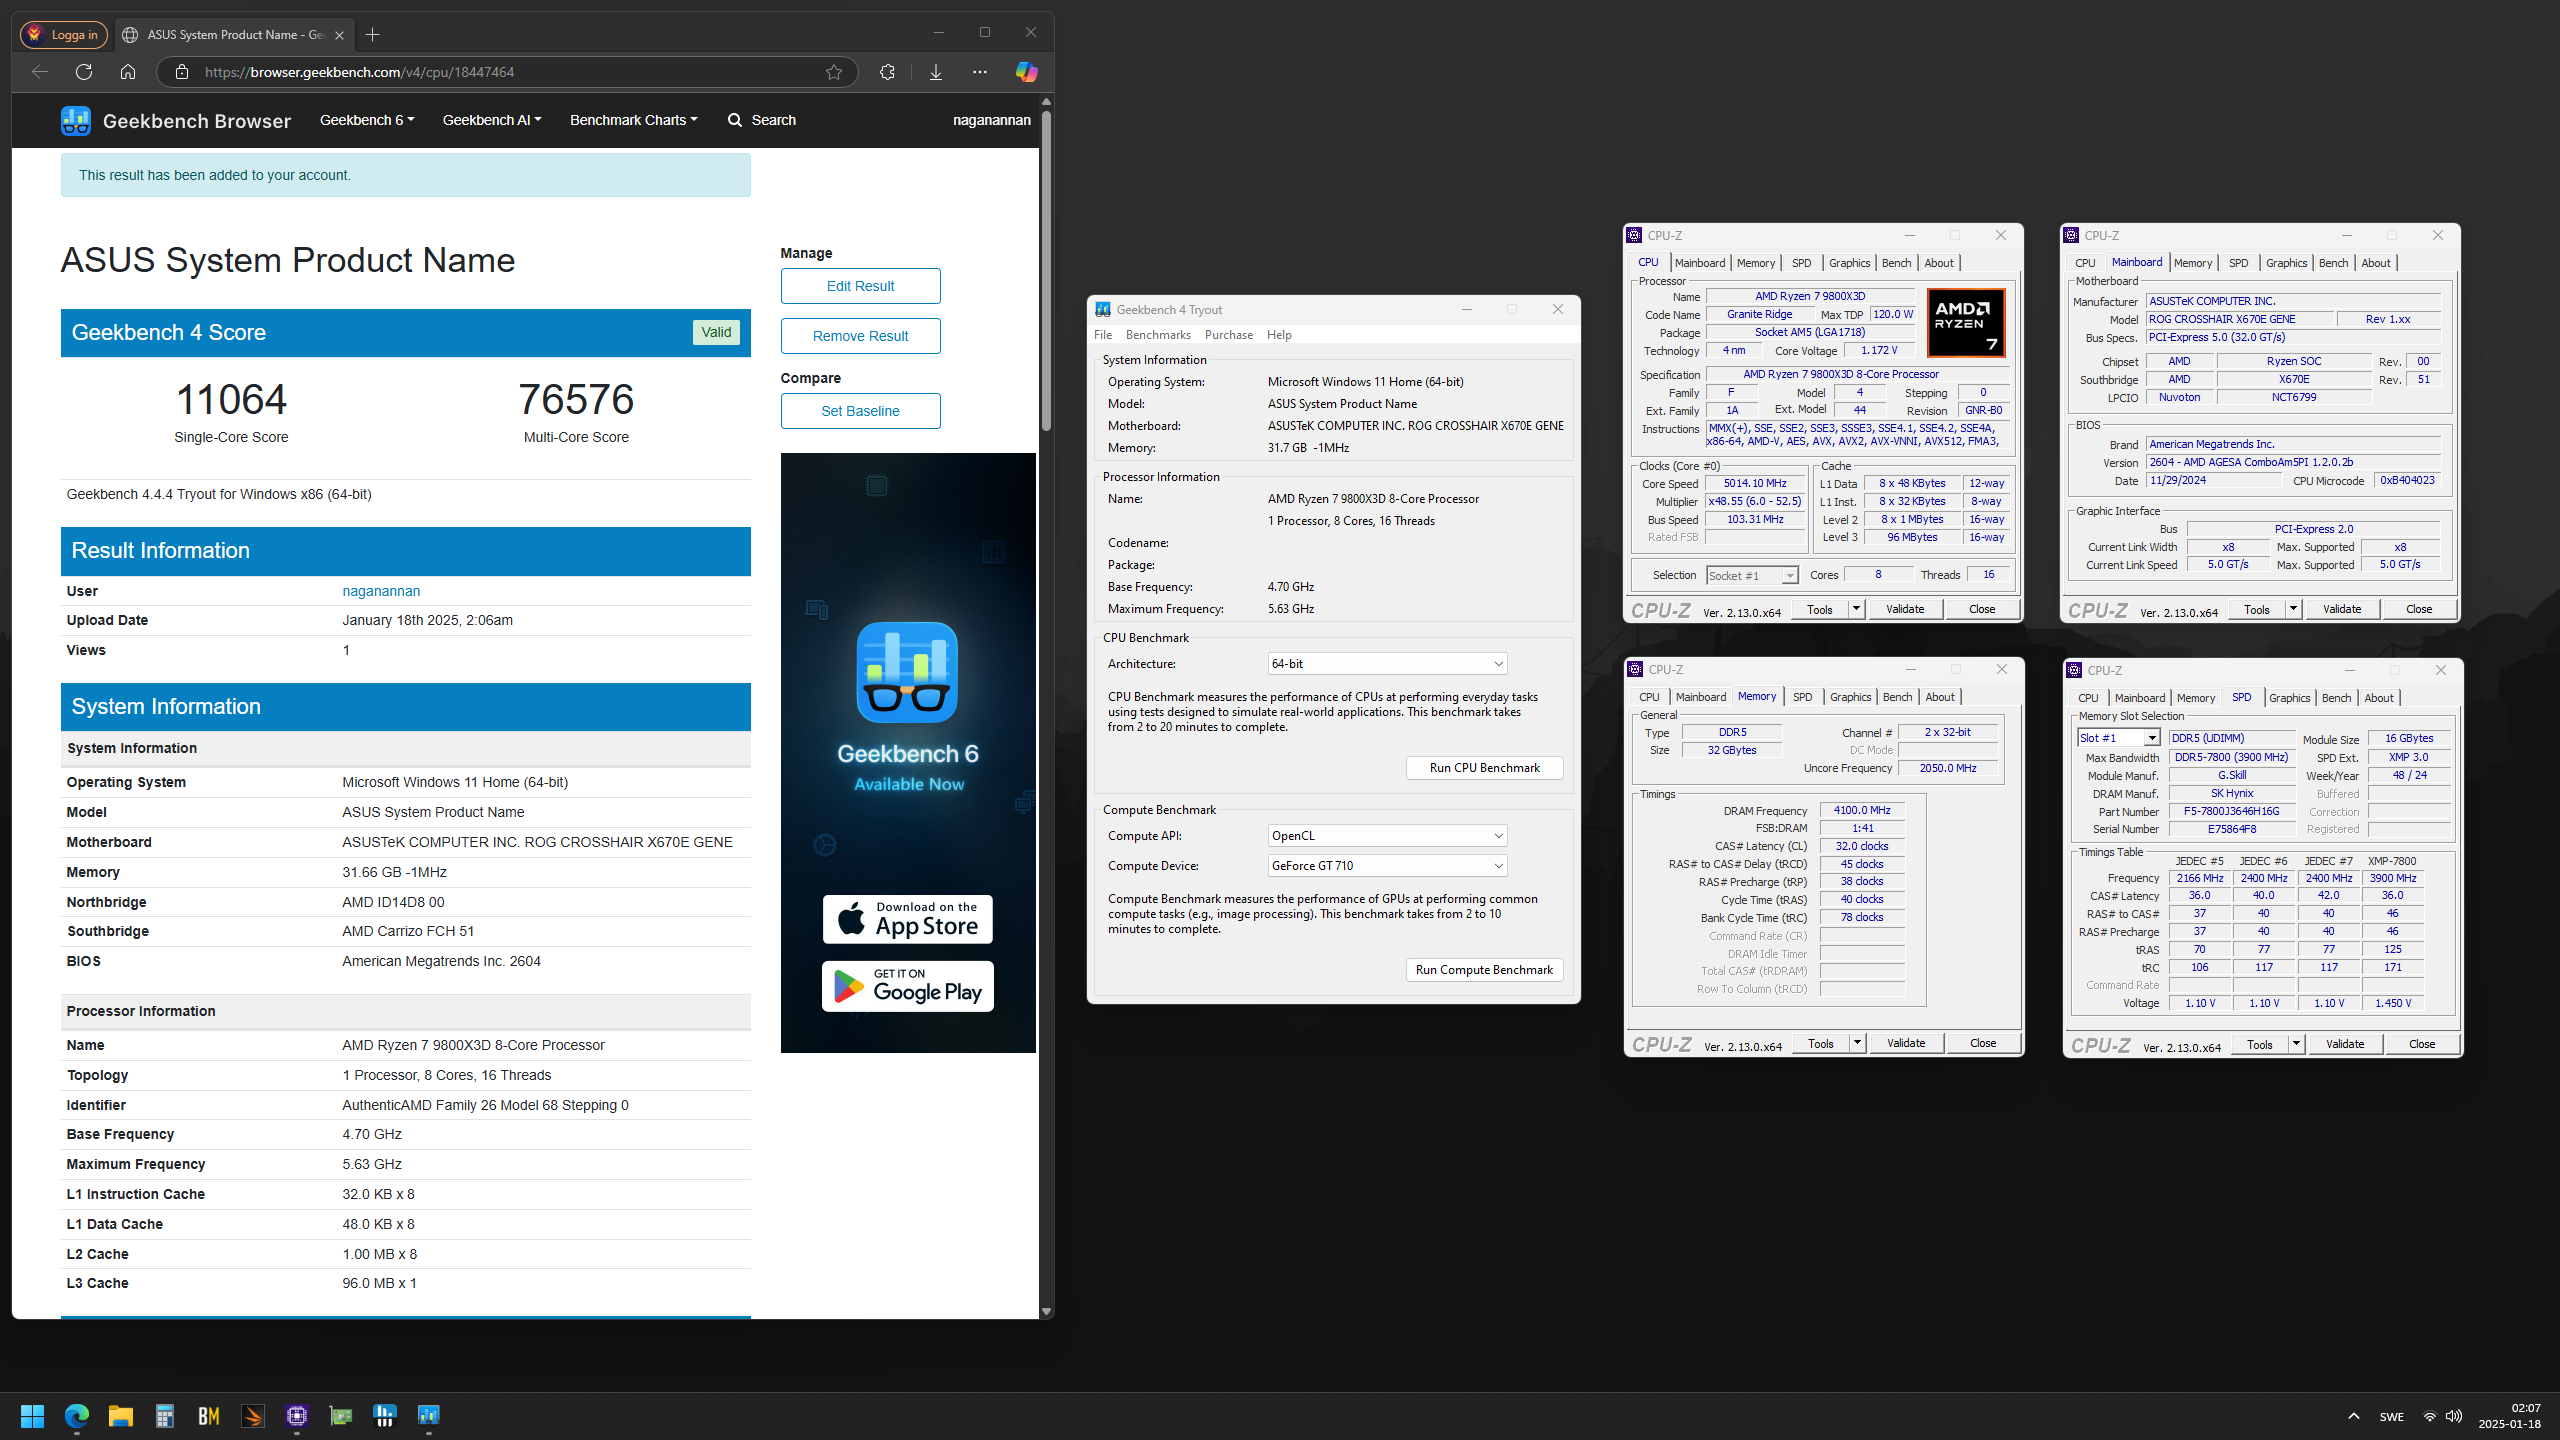2560x1440 pixels.
Task: Click Remove Result button
Action: point(860,336)
